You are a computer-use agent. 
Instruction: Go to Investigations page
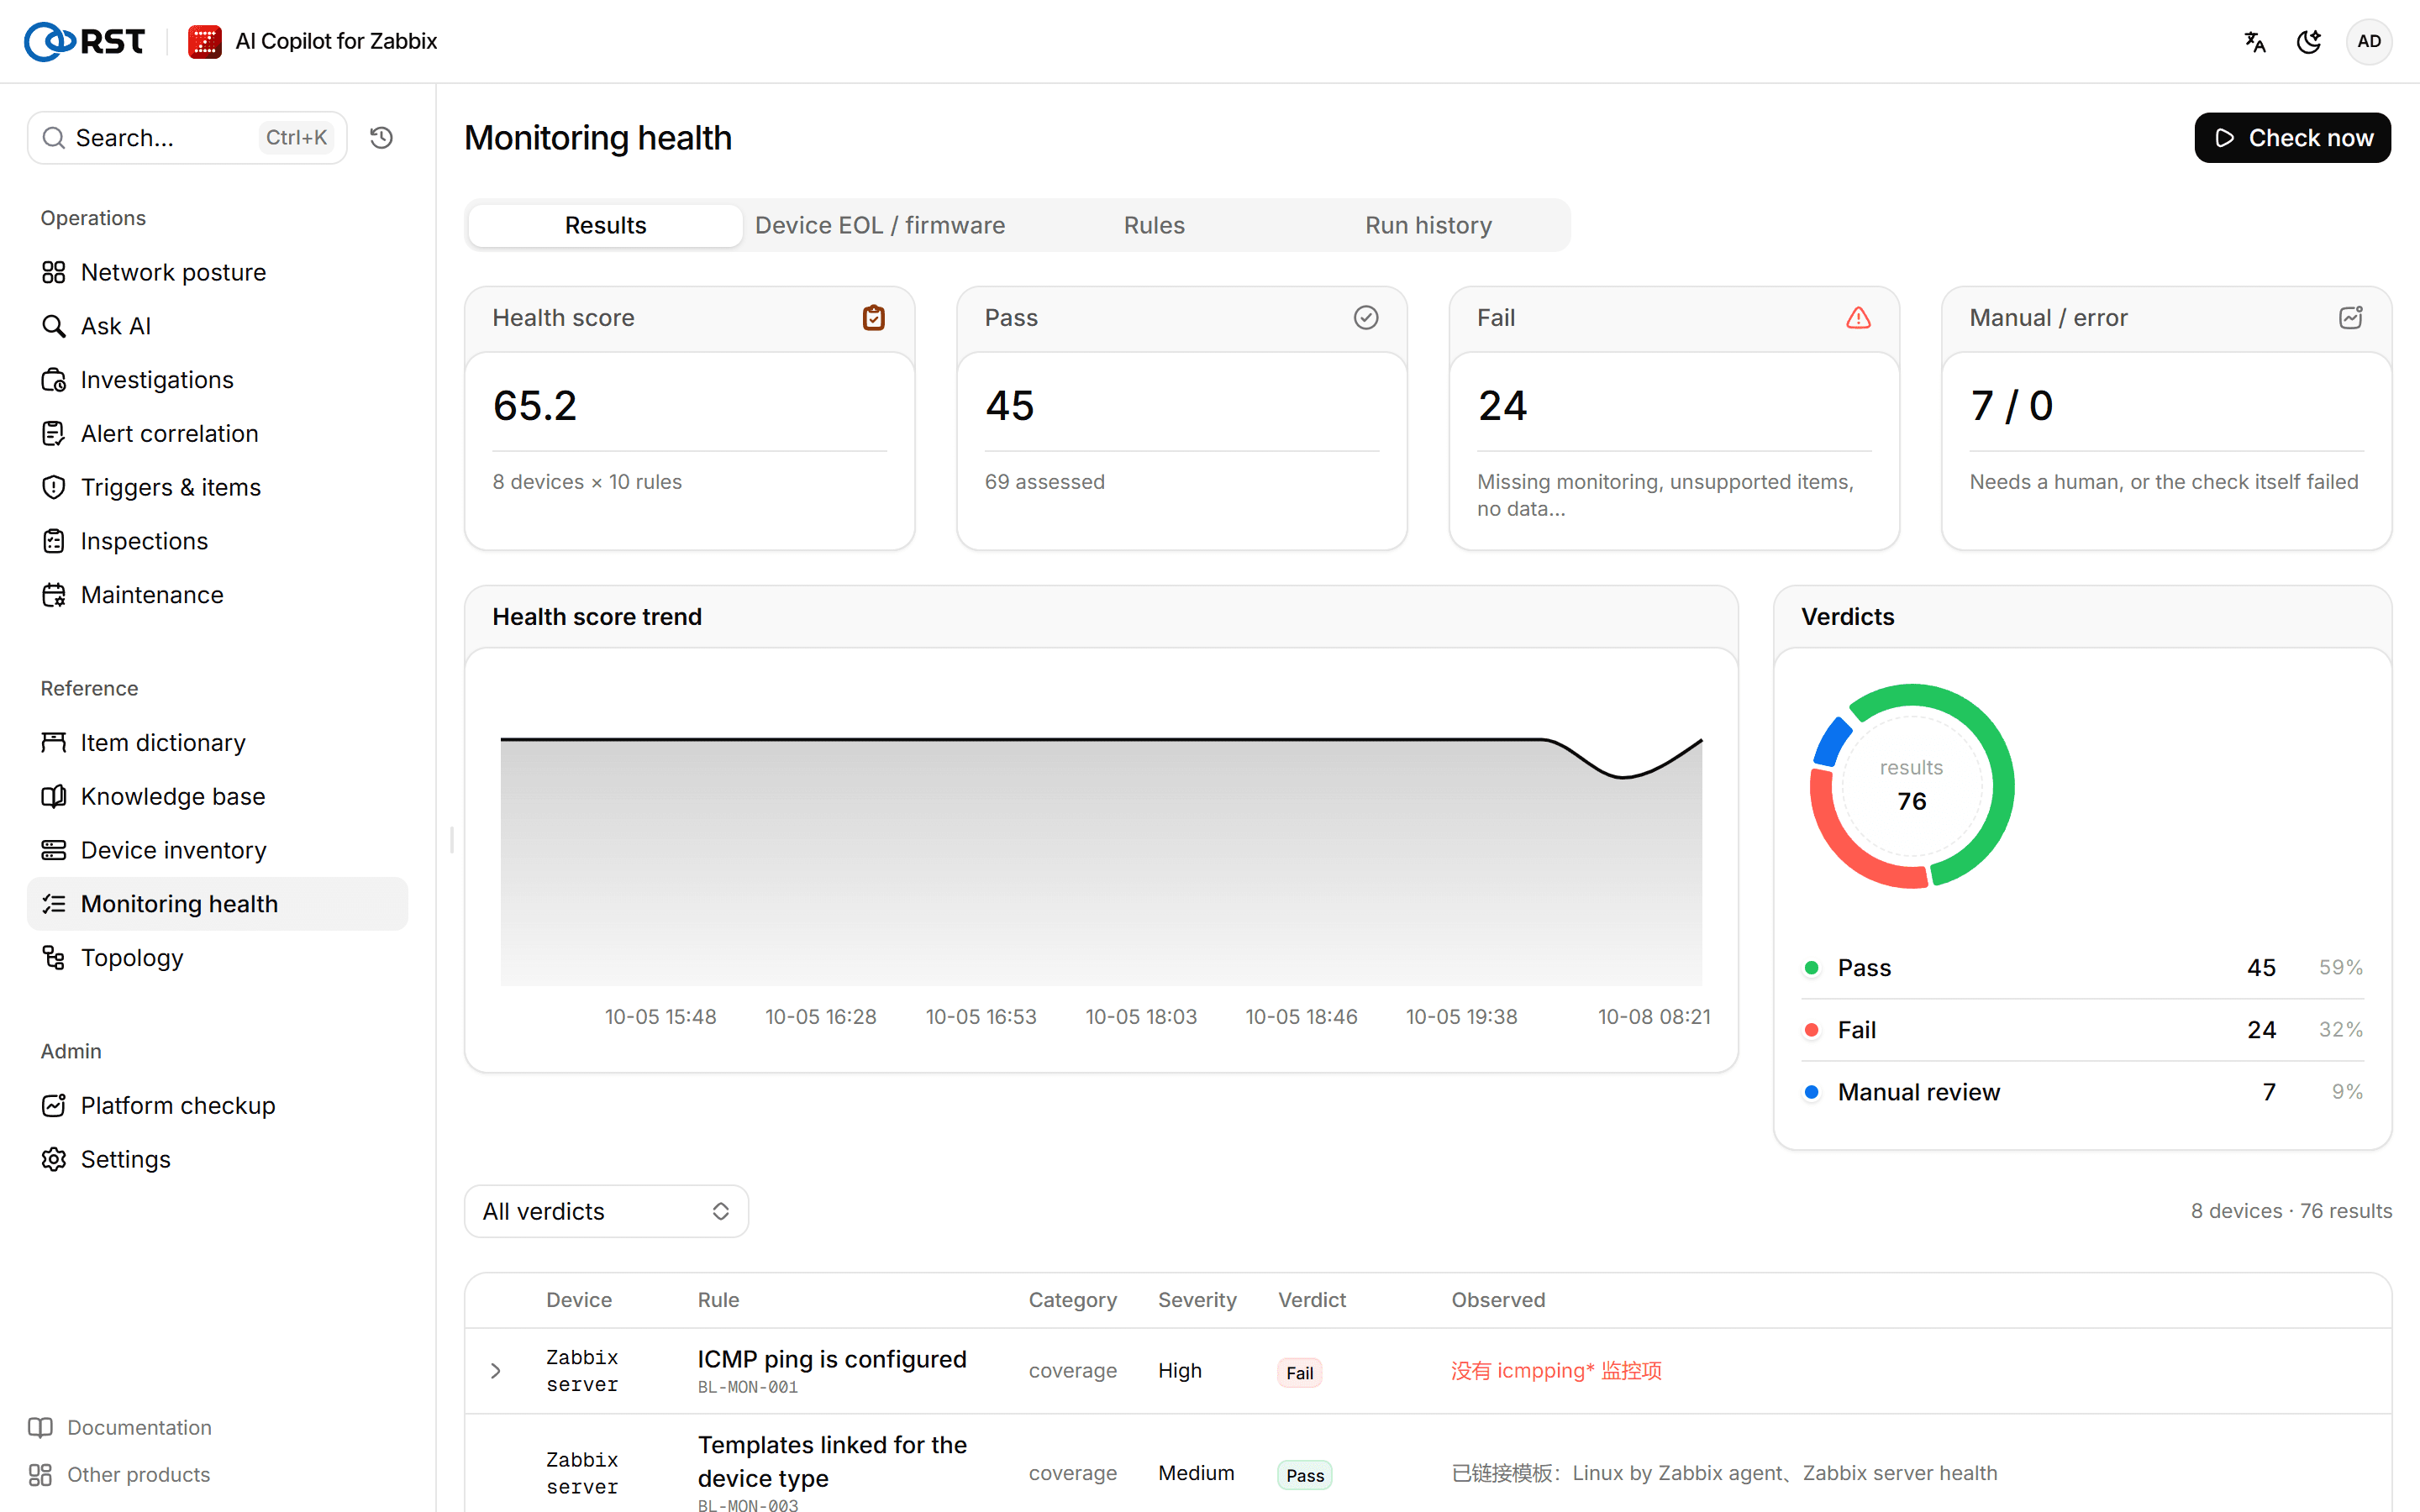217,380
